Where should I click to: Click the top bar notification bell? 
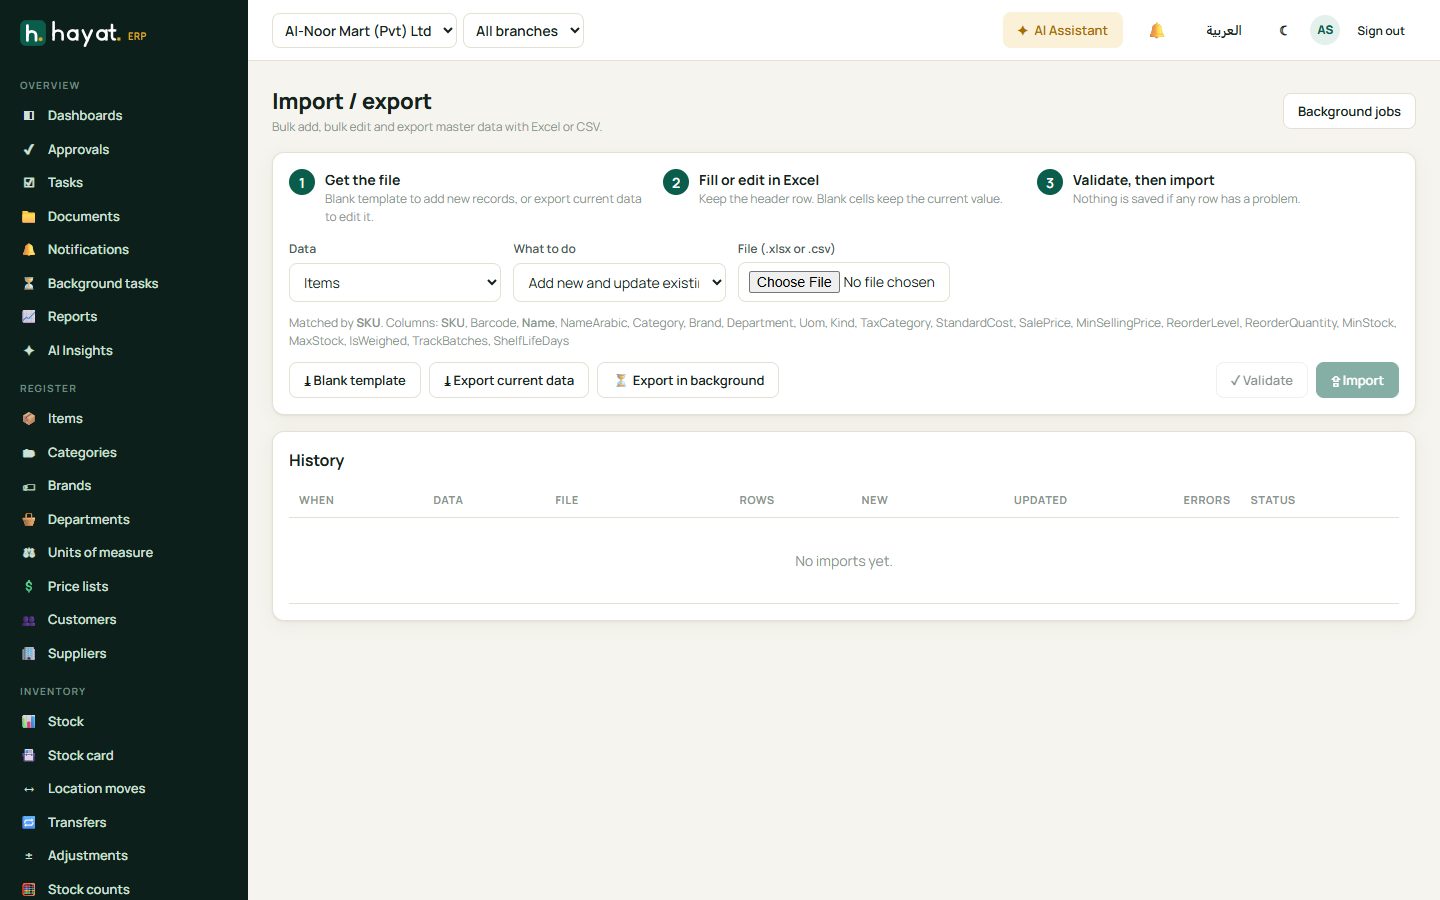coord(1157,31)
